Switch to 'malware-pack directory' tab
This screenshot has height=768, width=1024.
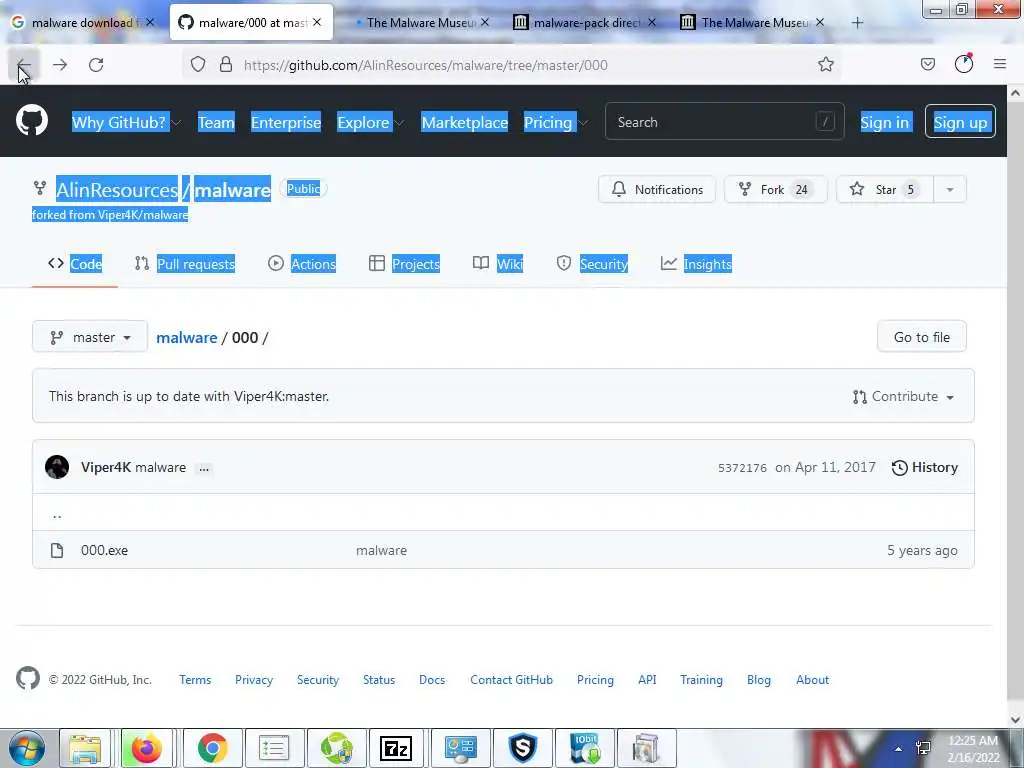(x=586, y=22)
